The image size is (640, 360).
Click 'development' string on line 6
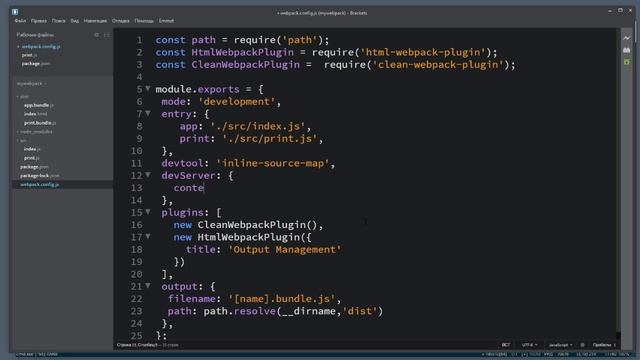(x=237, y=102)
